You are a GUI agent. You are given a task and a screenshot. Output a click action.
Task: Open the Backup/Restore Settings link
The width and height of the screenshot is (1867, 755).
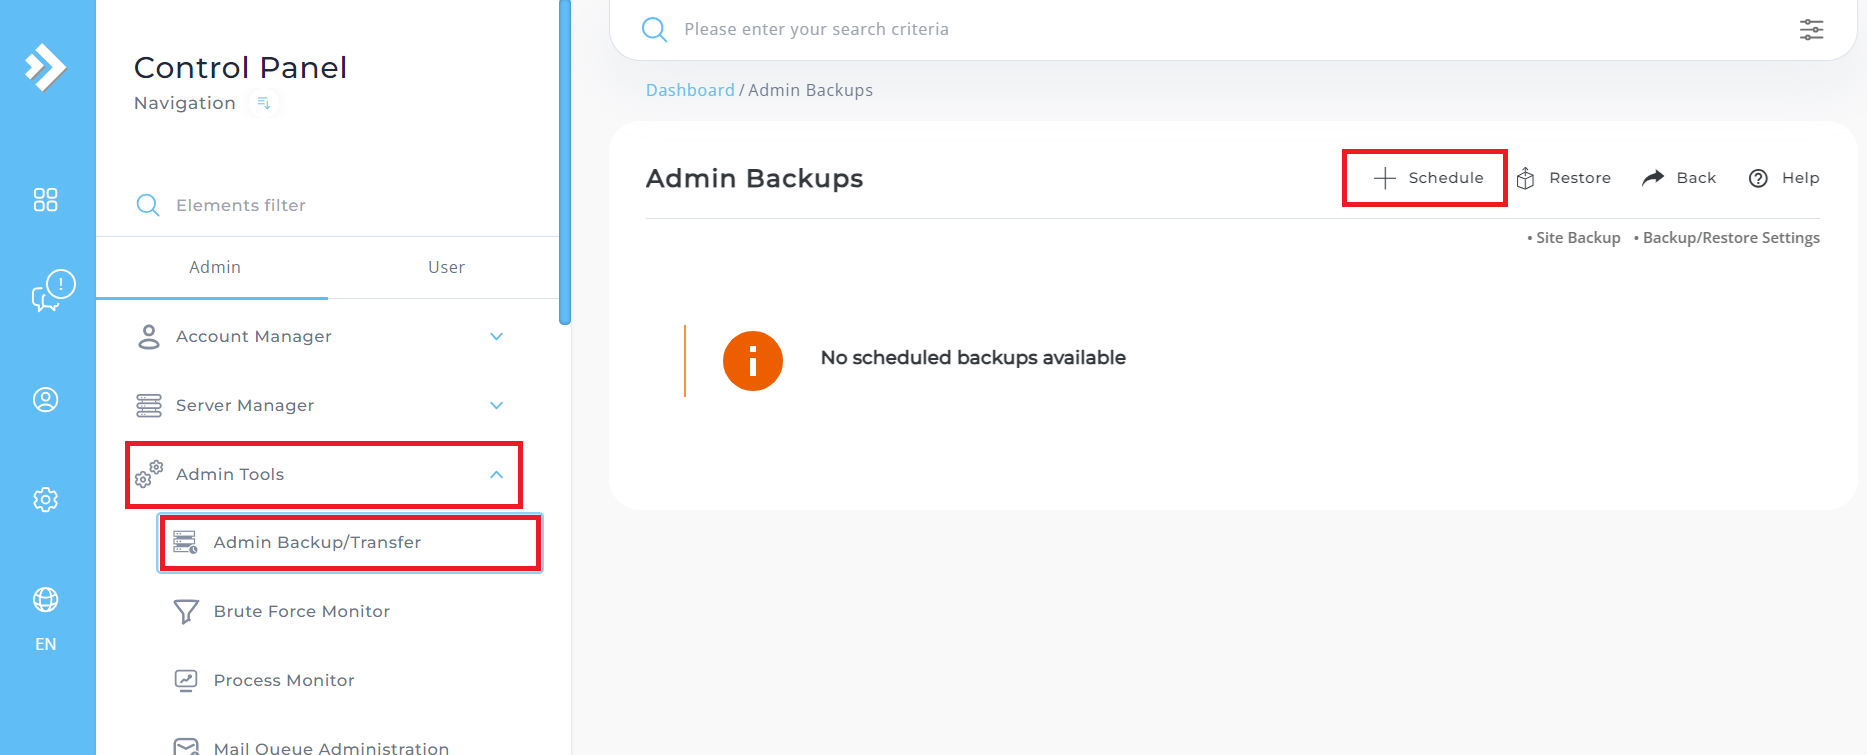pyautogui.click(x=1731, y=238)
